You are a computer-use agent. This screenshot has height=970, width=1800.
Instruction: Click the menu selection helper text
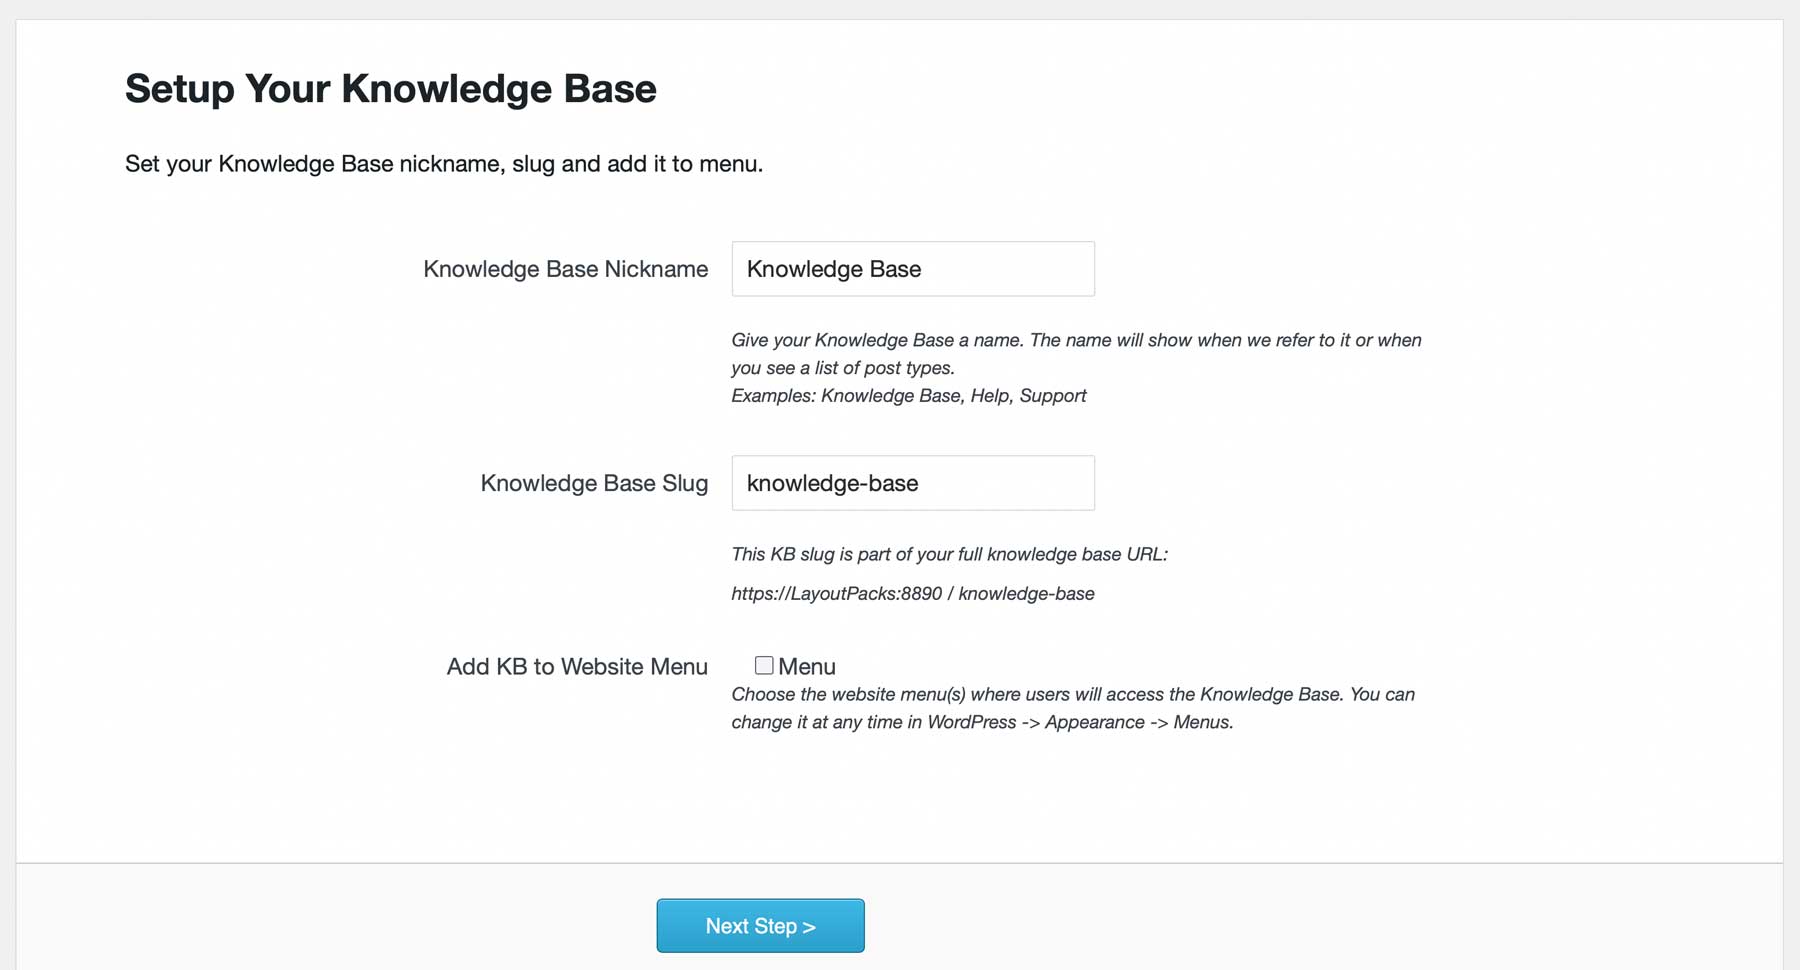click(x=1072, y=707)
